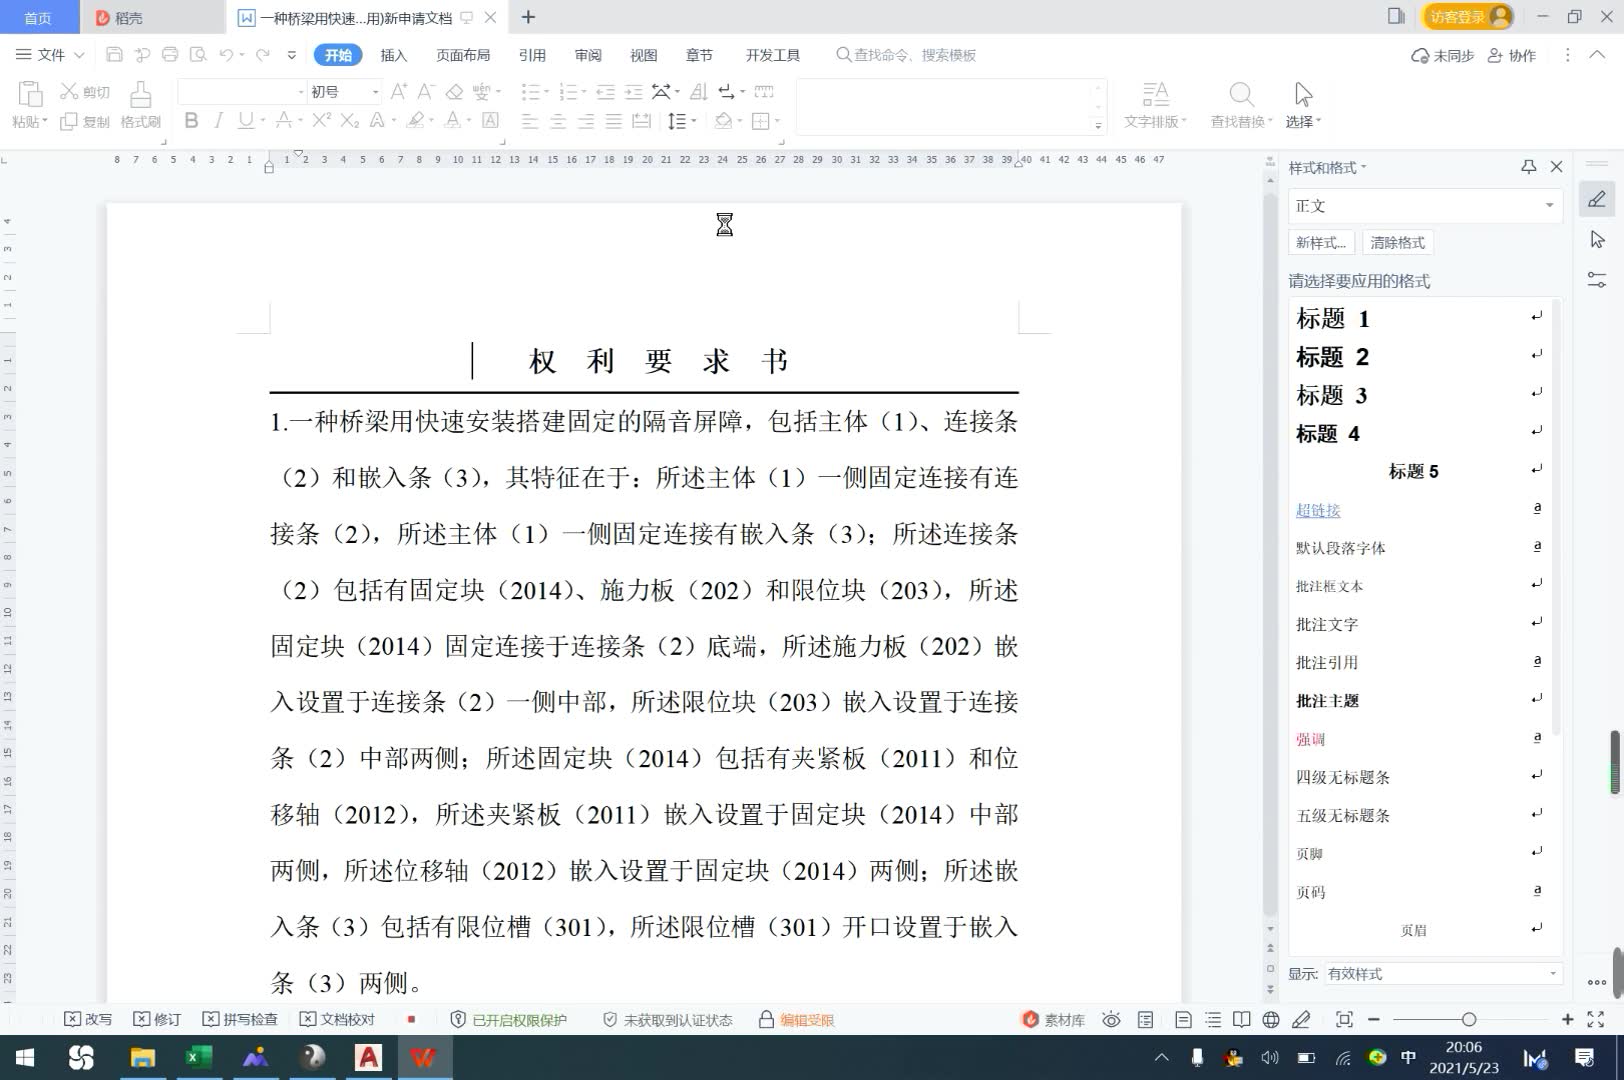Image resolution: width=1624 pixels, height=1080 pixels.
Task: Open the 正文 style dropdown in styles pane
Action: [x=1549, y=205]
